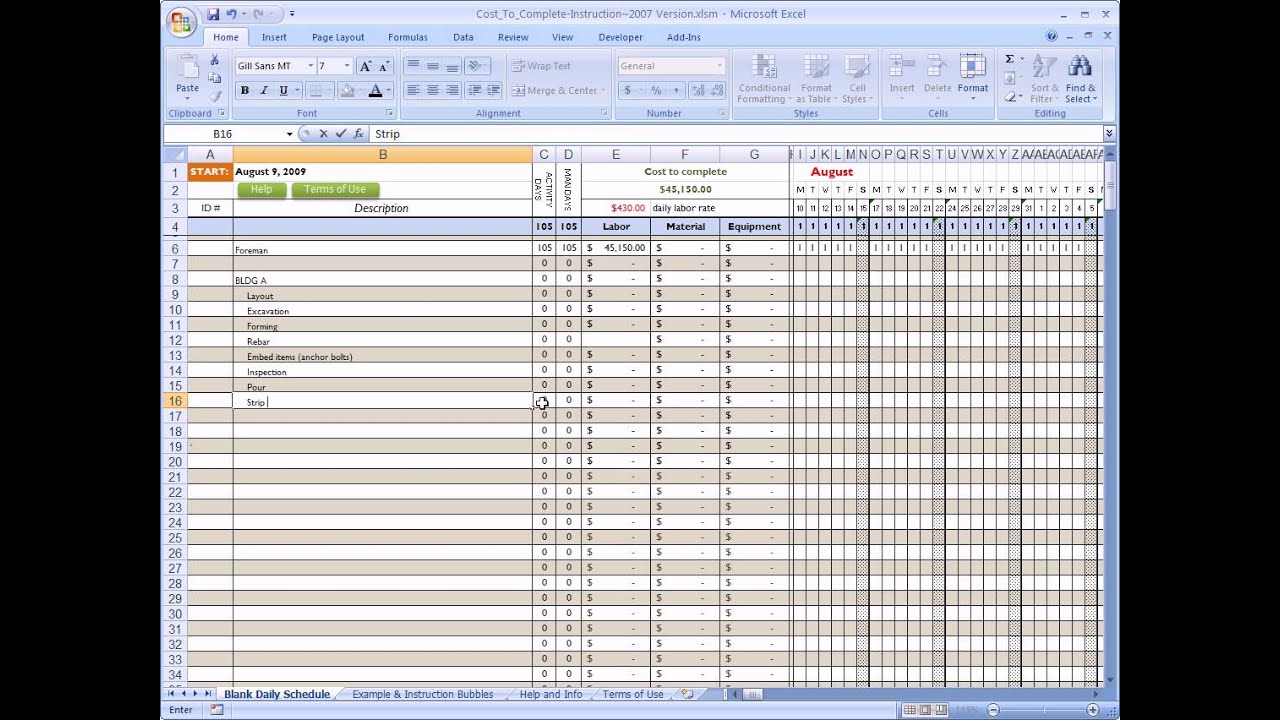Image resolution: width=1280 pixels, height=720 pixels.
Task: Apply Accounting dollar number format
Action: tap(628, 90)
